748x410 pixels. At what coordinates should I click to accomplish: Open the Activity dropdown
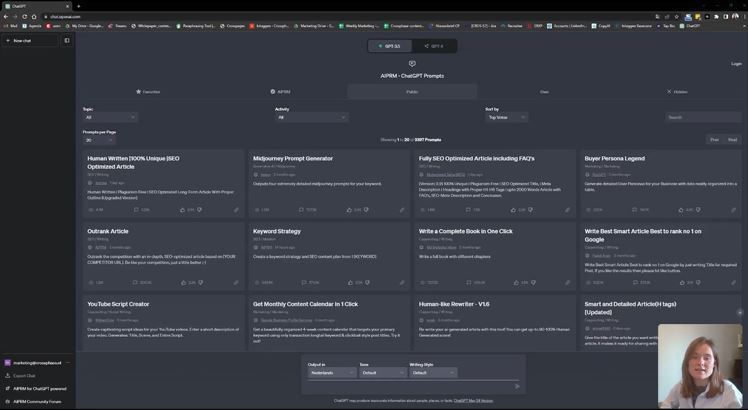[x=310, y=117]
